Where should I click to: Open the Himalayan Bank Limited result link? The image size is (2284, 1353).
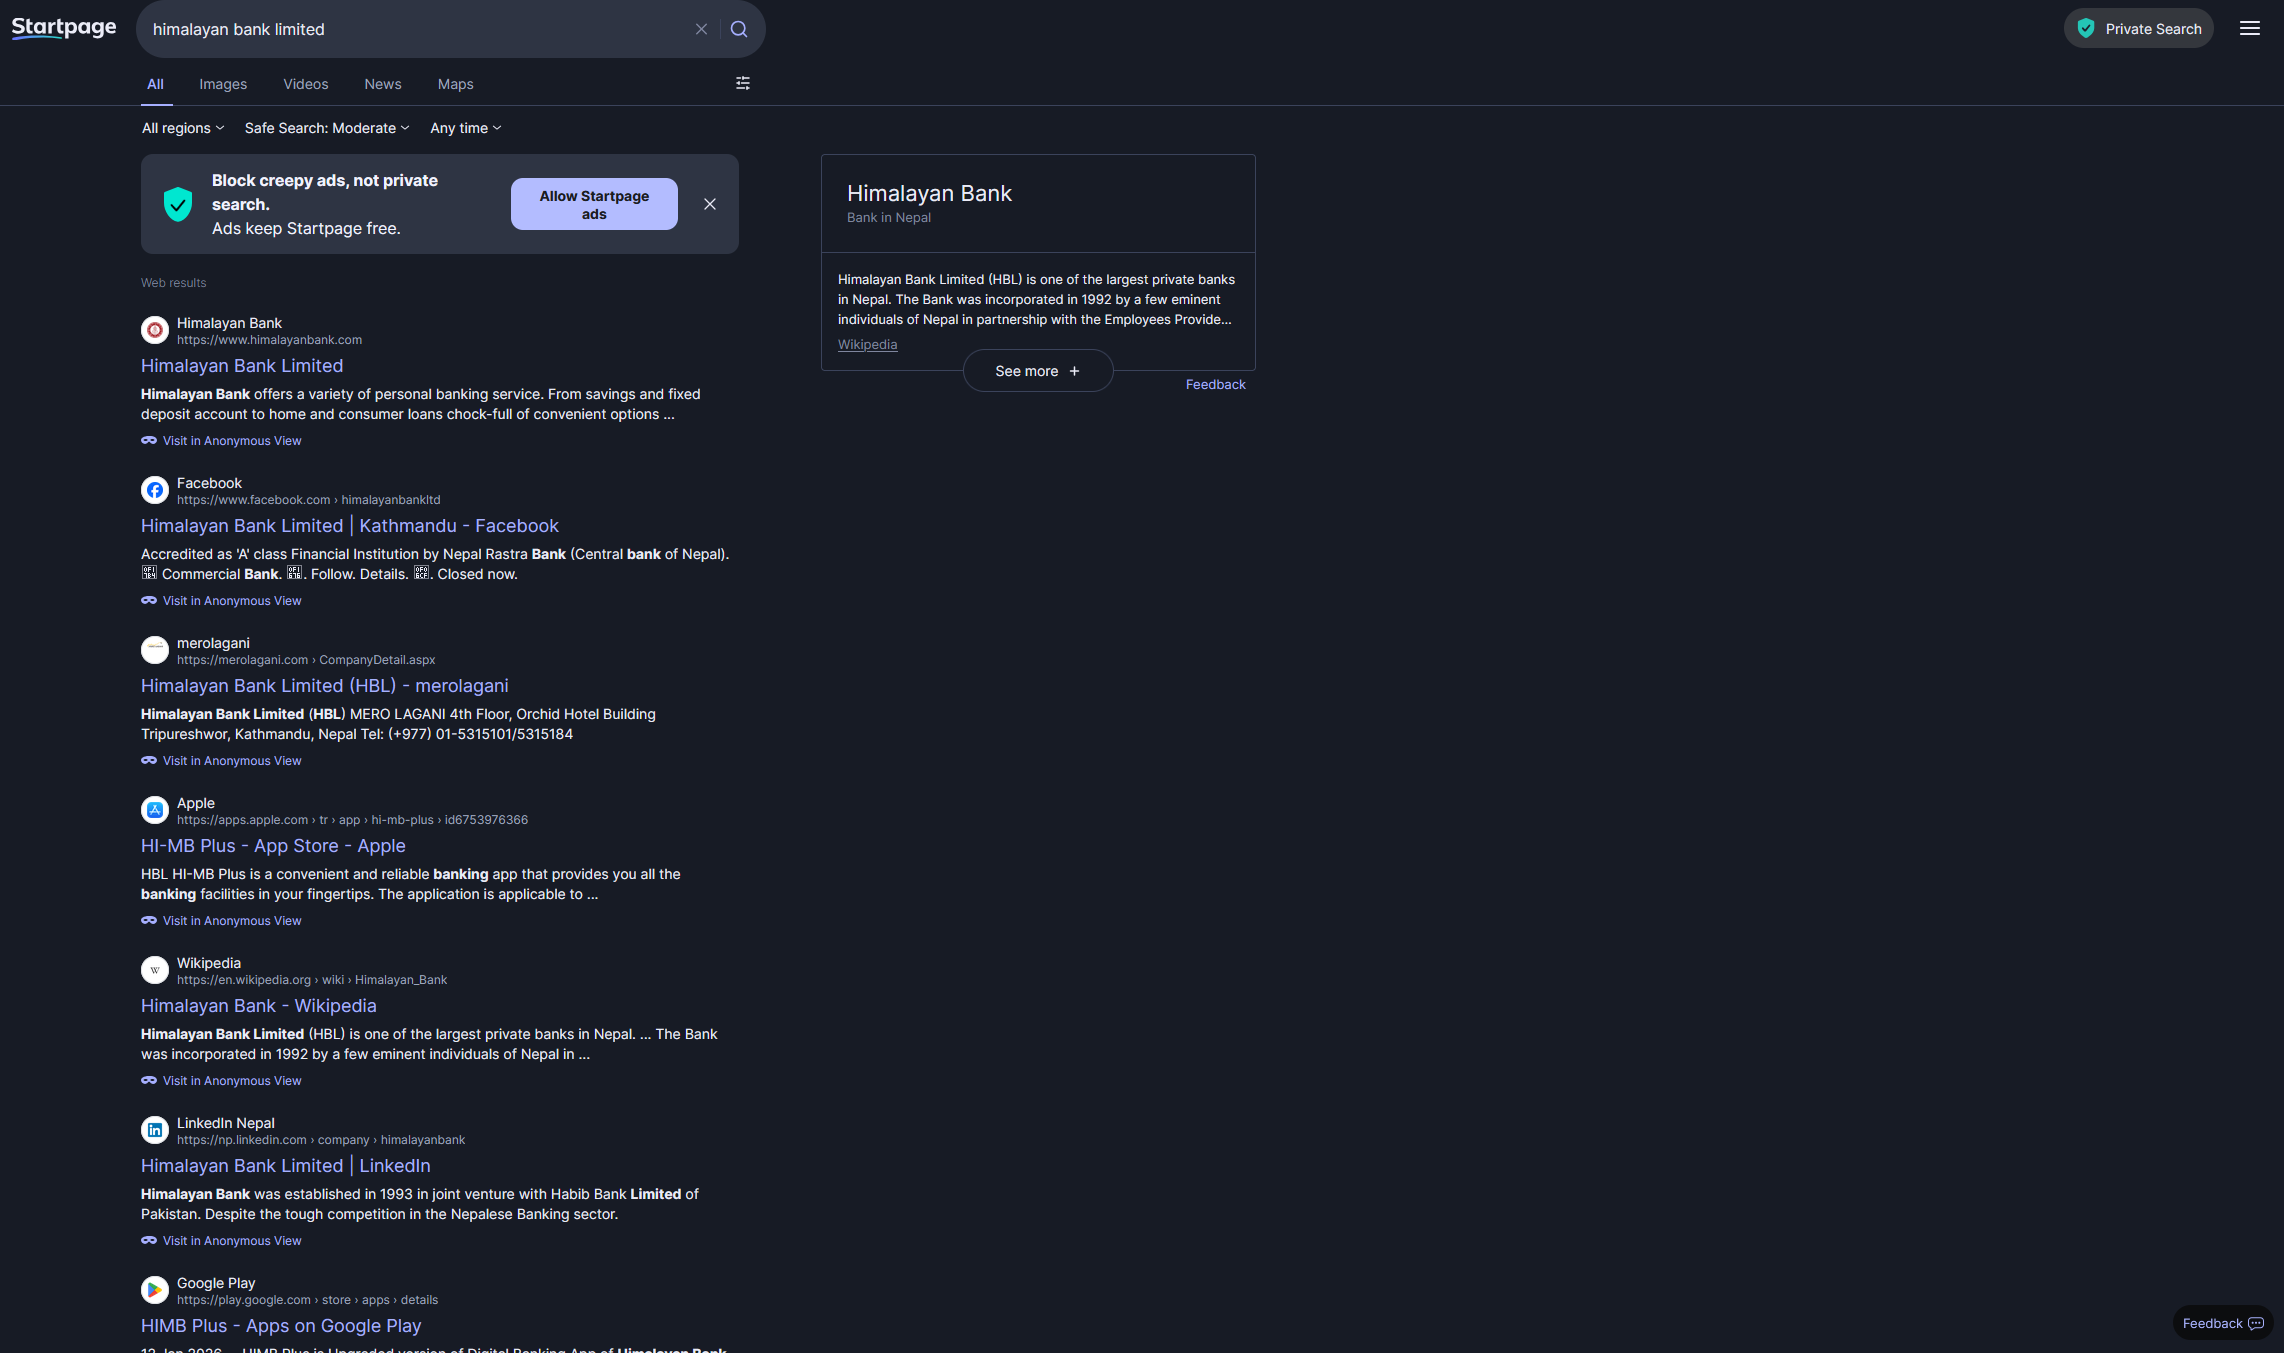(x=242, y=366)
